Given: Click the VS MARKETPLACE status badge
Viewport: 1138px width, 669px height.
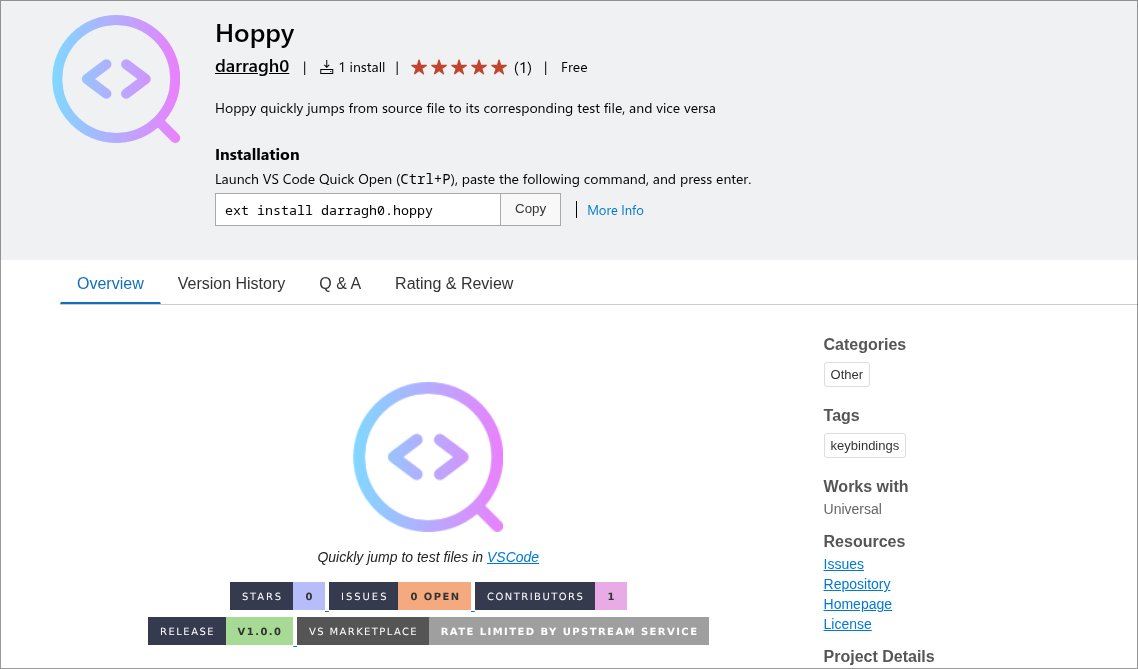Looking at the screenshot, I should [x=362, y=631].
